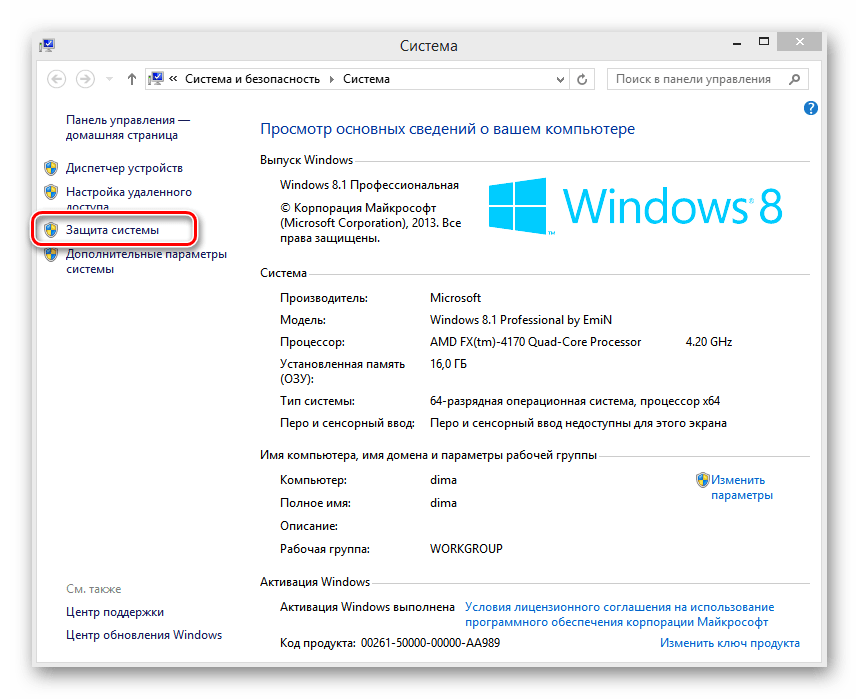This screenshot has width=859, height=699.
Task: Click Активация Windows выполнена status text
Action: tap(367, 607)
